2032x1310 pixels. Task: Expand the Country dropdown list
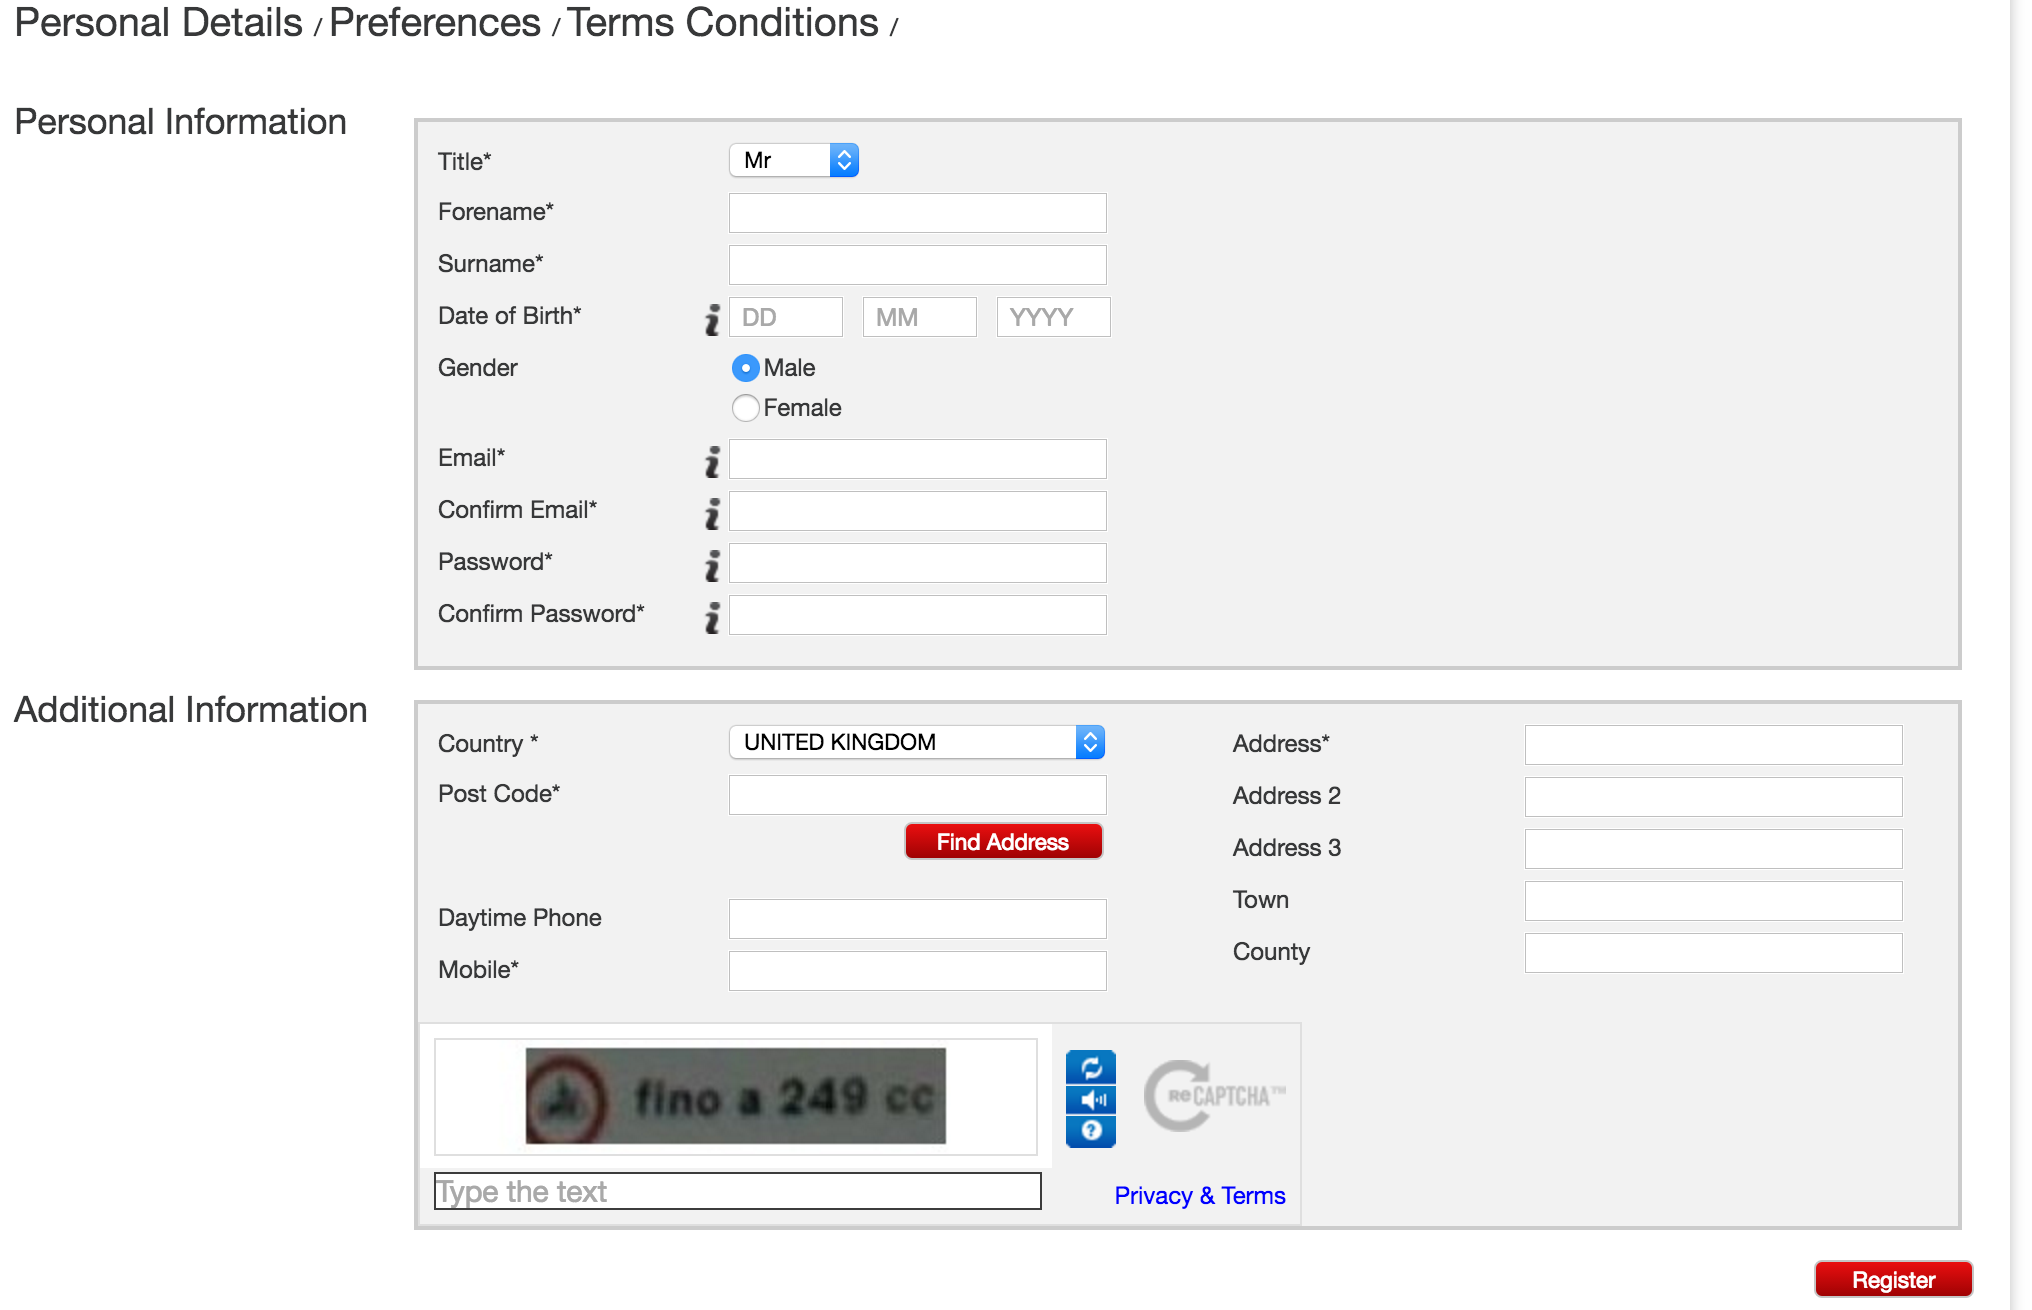coord(916,742)
